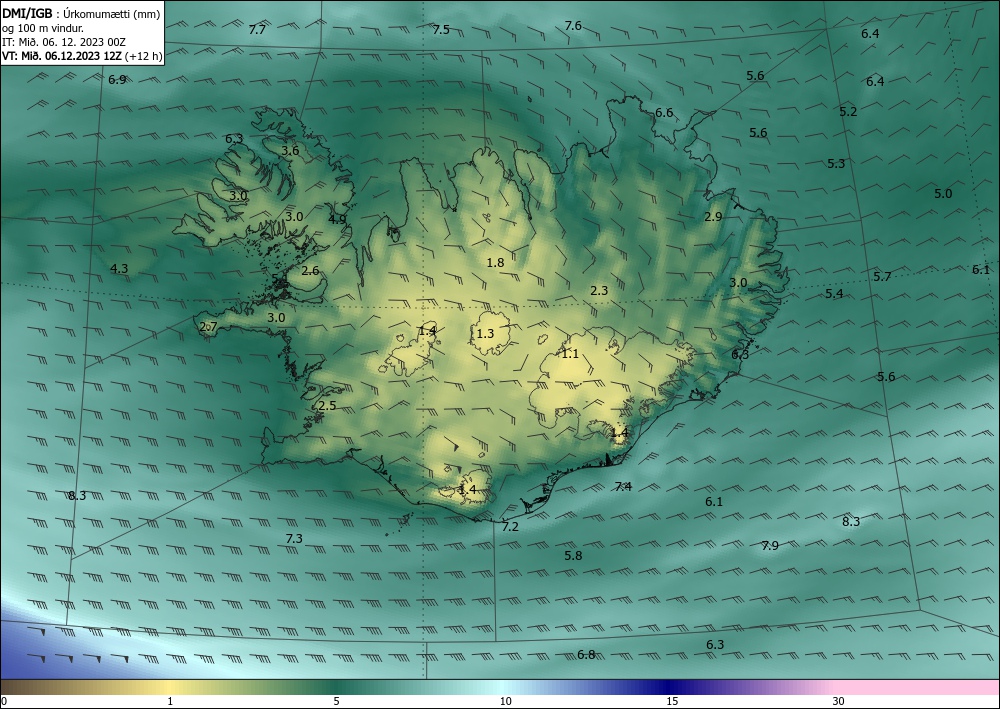Screen dimensions: 1000x709
Task: Click the 7.9 value in southeast ocean
Action: pyautogui.click(x=770, y=545)
